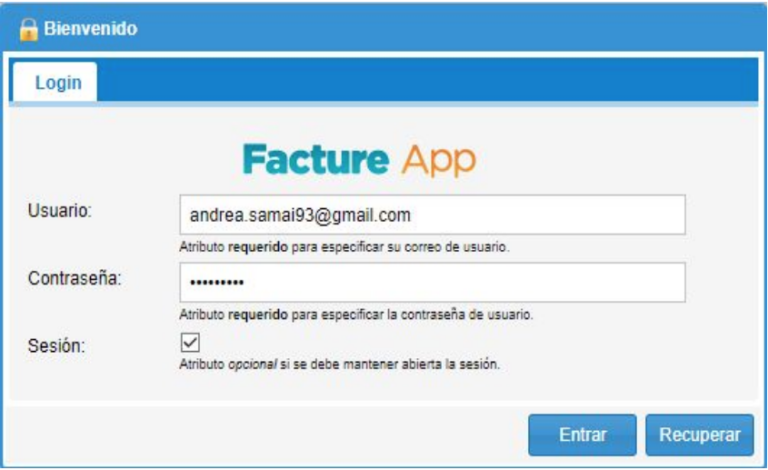Click the Usuario field label

[x=60, y=211]
